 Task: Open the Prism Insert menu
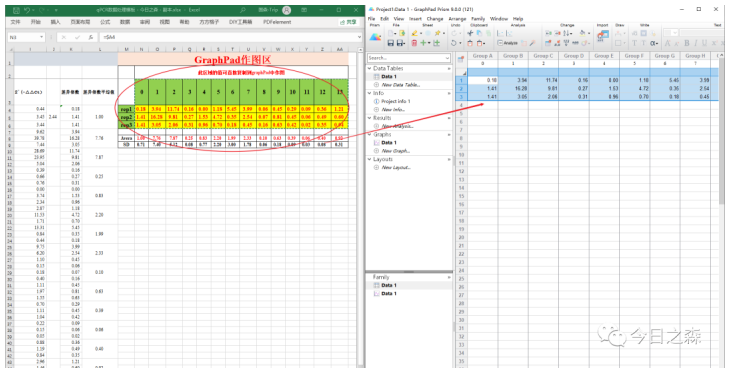coord(415,19)
